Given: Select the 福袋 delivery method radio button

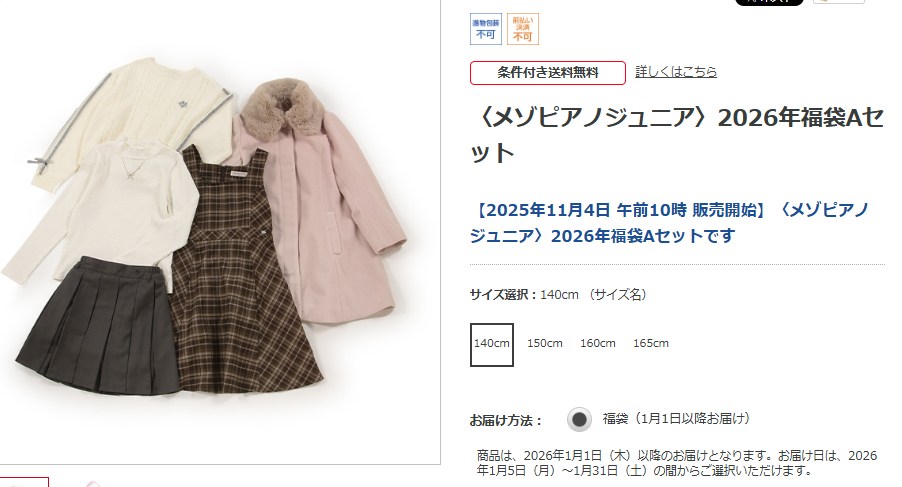Looking at the screenshot, I should [x=579, y=419].
